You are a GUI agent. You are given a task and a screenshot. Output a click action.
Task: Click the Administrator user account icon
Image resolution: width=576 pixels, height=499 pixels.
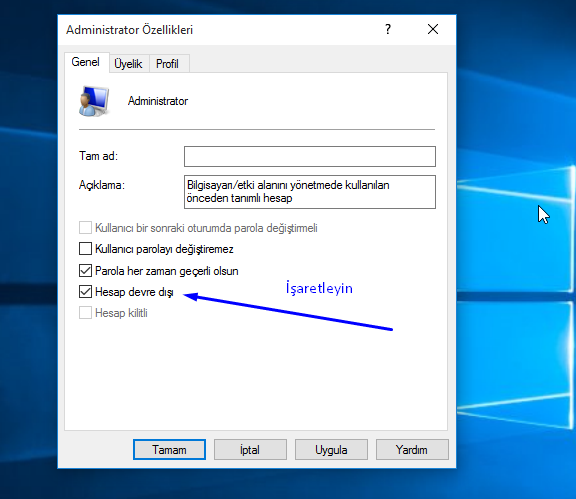(94, 101)
